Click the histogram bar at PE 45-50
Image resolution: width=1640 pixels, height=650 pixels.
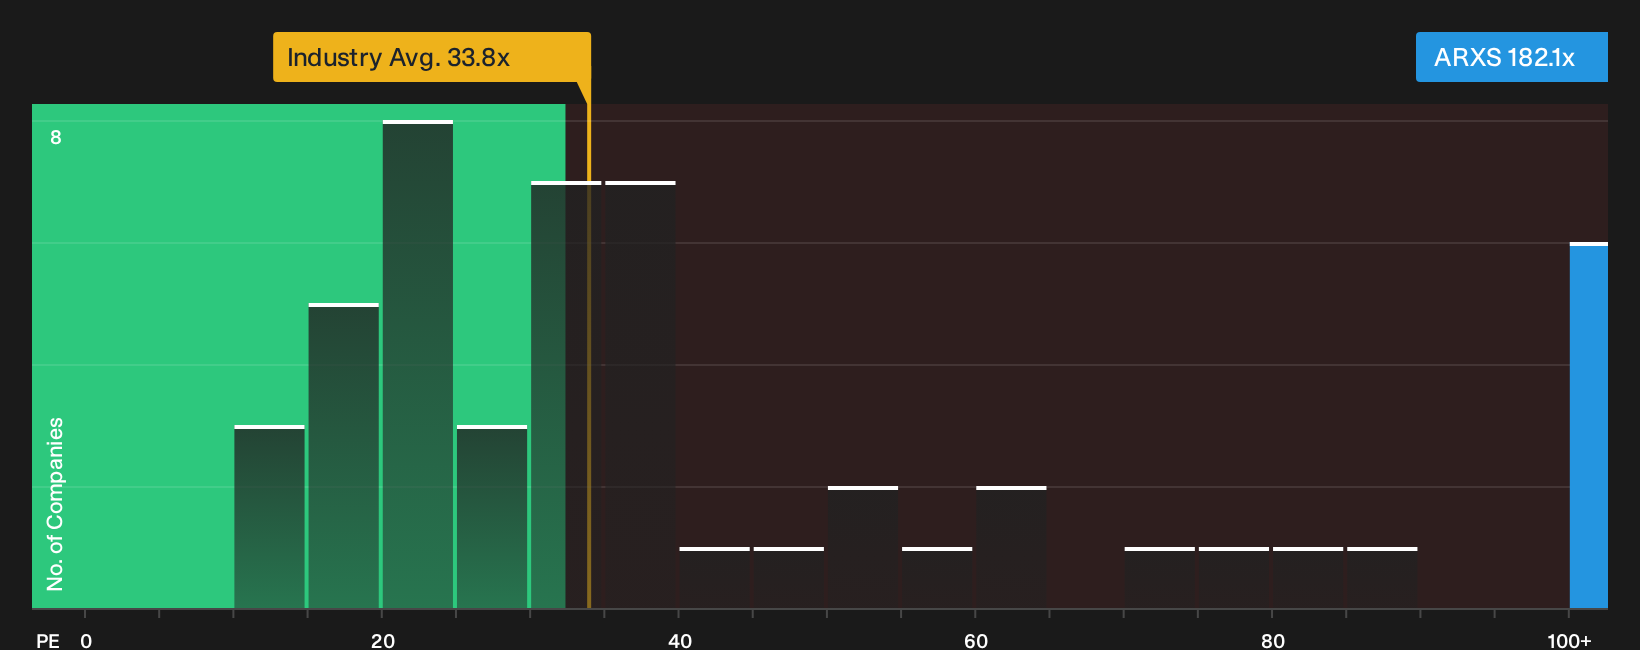point(789,578)
